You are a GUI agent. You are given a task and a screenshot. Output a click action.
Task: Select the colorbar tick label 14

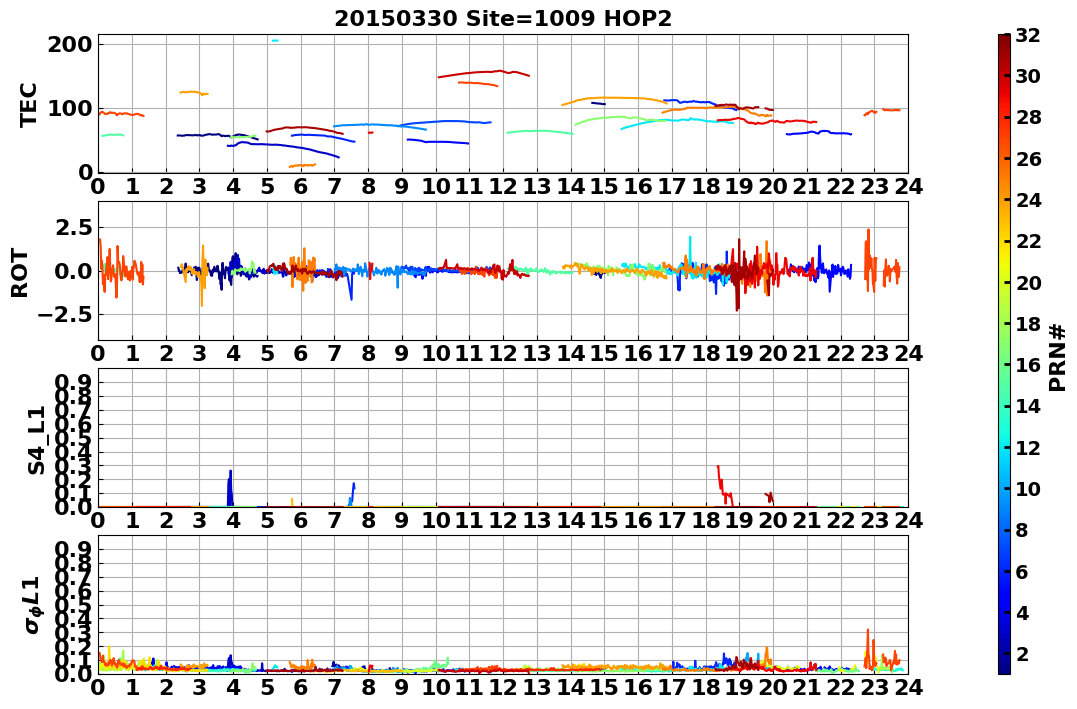coord(1028,406)
